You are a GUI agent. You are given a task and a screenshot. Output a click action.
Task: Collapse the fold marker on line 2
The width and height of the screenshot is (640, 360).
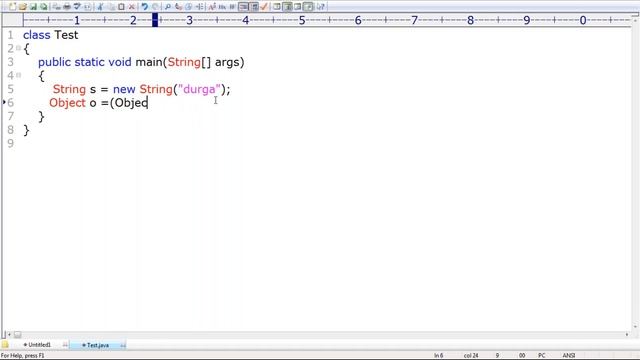[x=18, y=48]
